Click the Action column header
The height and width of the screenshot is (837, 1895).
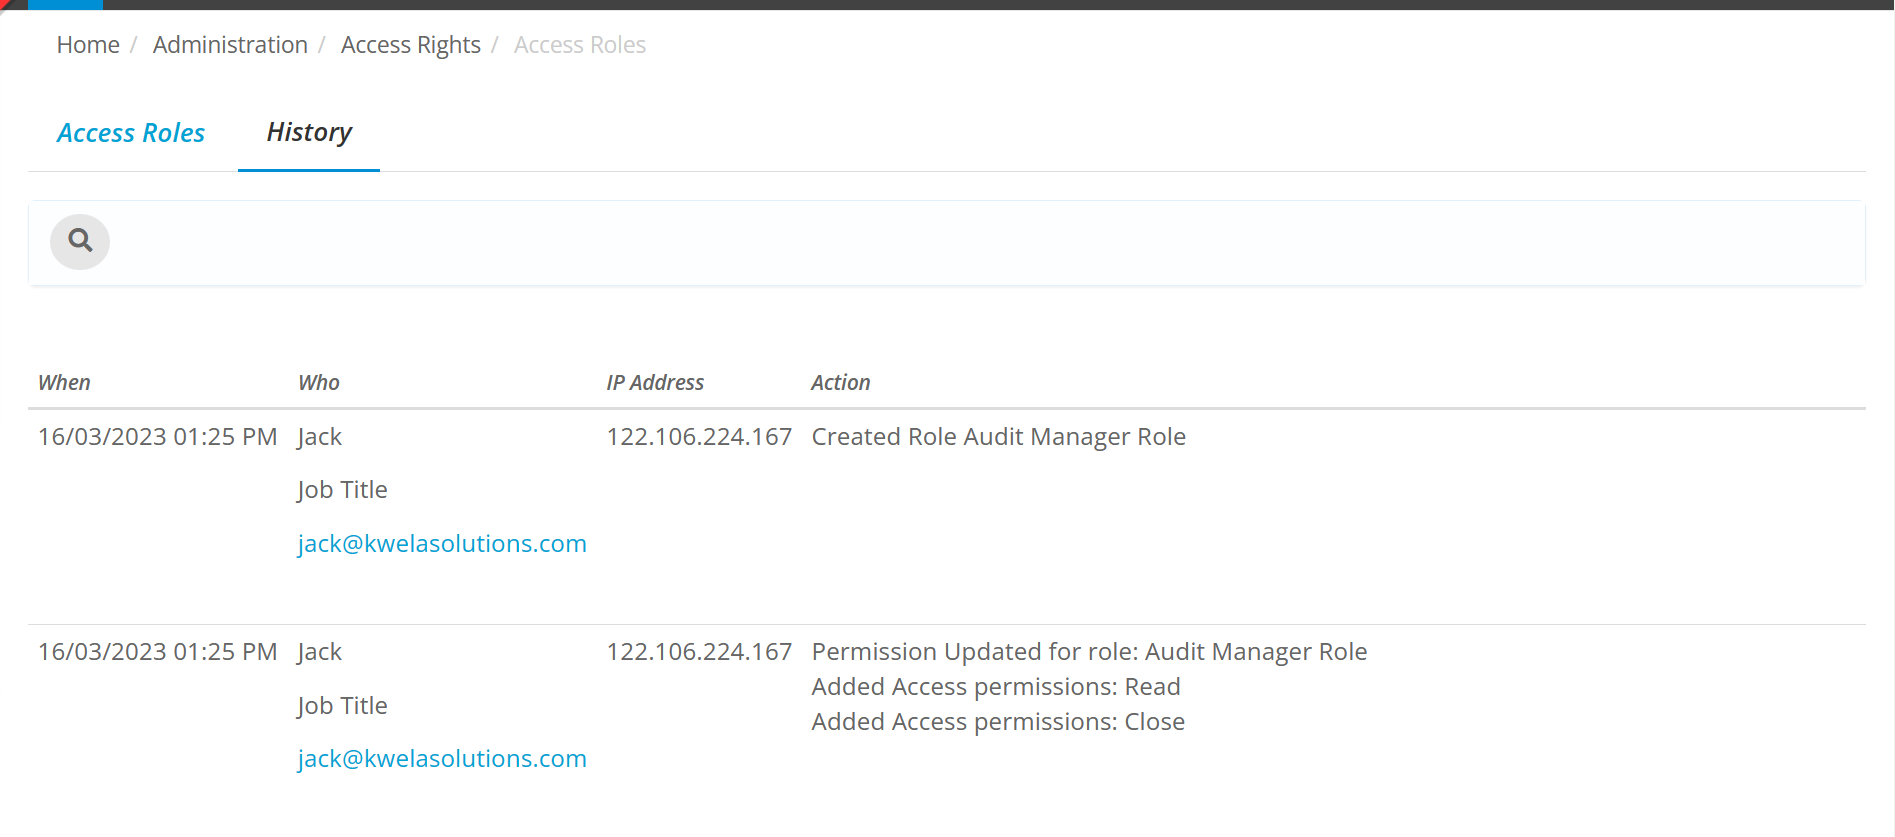[840, 383]
